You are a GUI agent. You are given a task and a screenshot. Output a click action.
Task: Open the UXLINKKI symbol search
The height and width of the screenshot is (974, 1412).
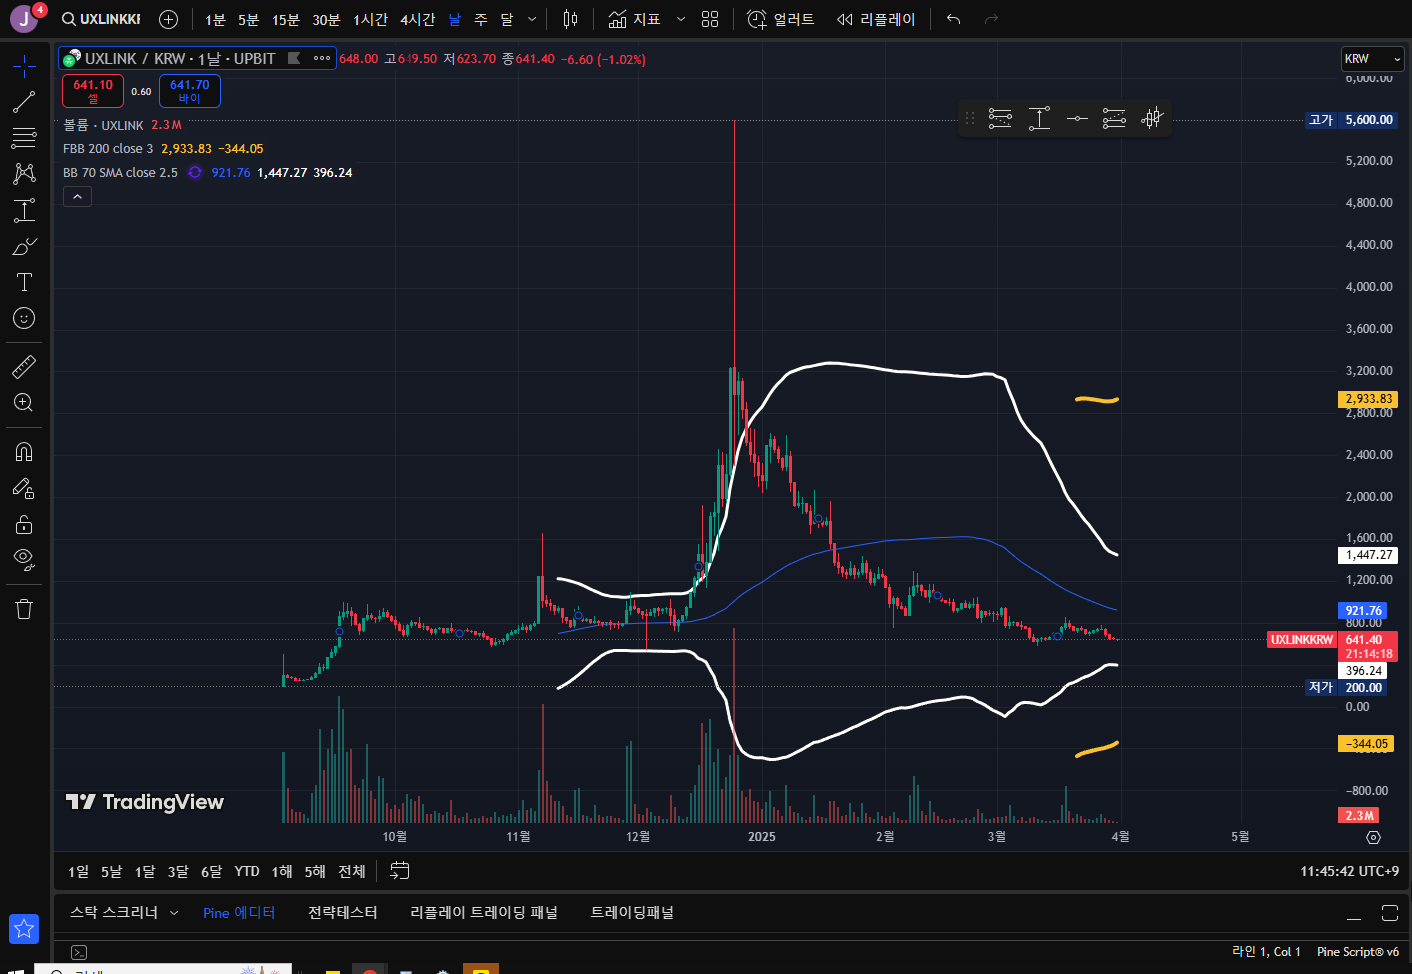pyautogui.click(x=101, y=19)
